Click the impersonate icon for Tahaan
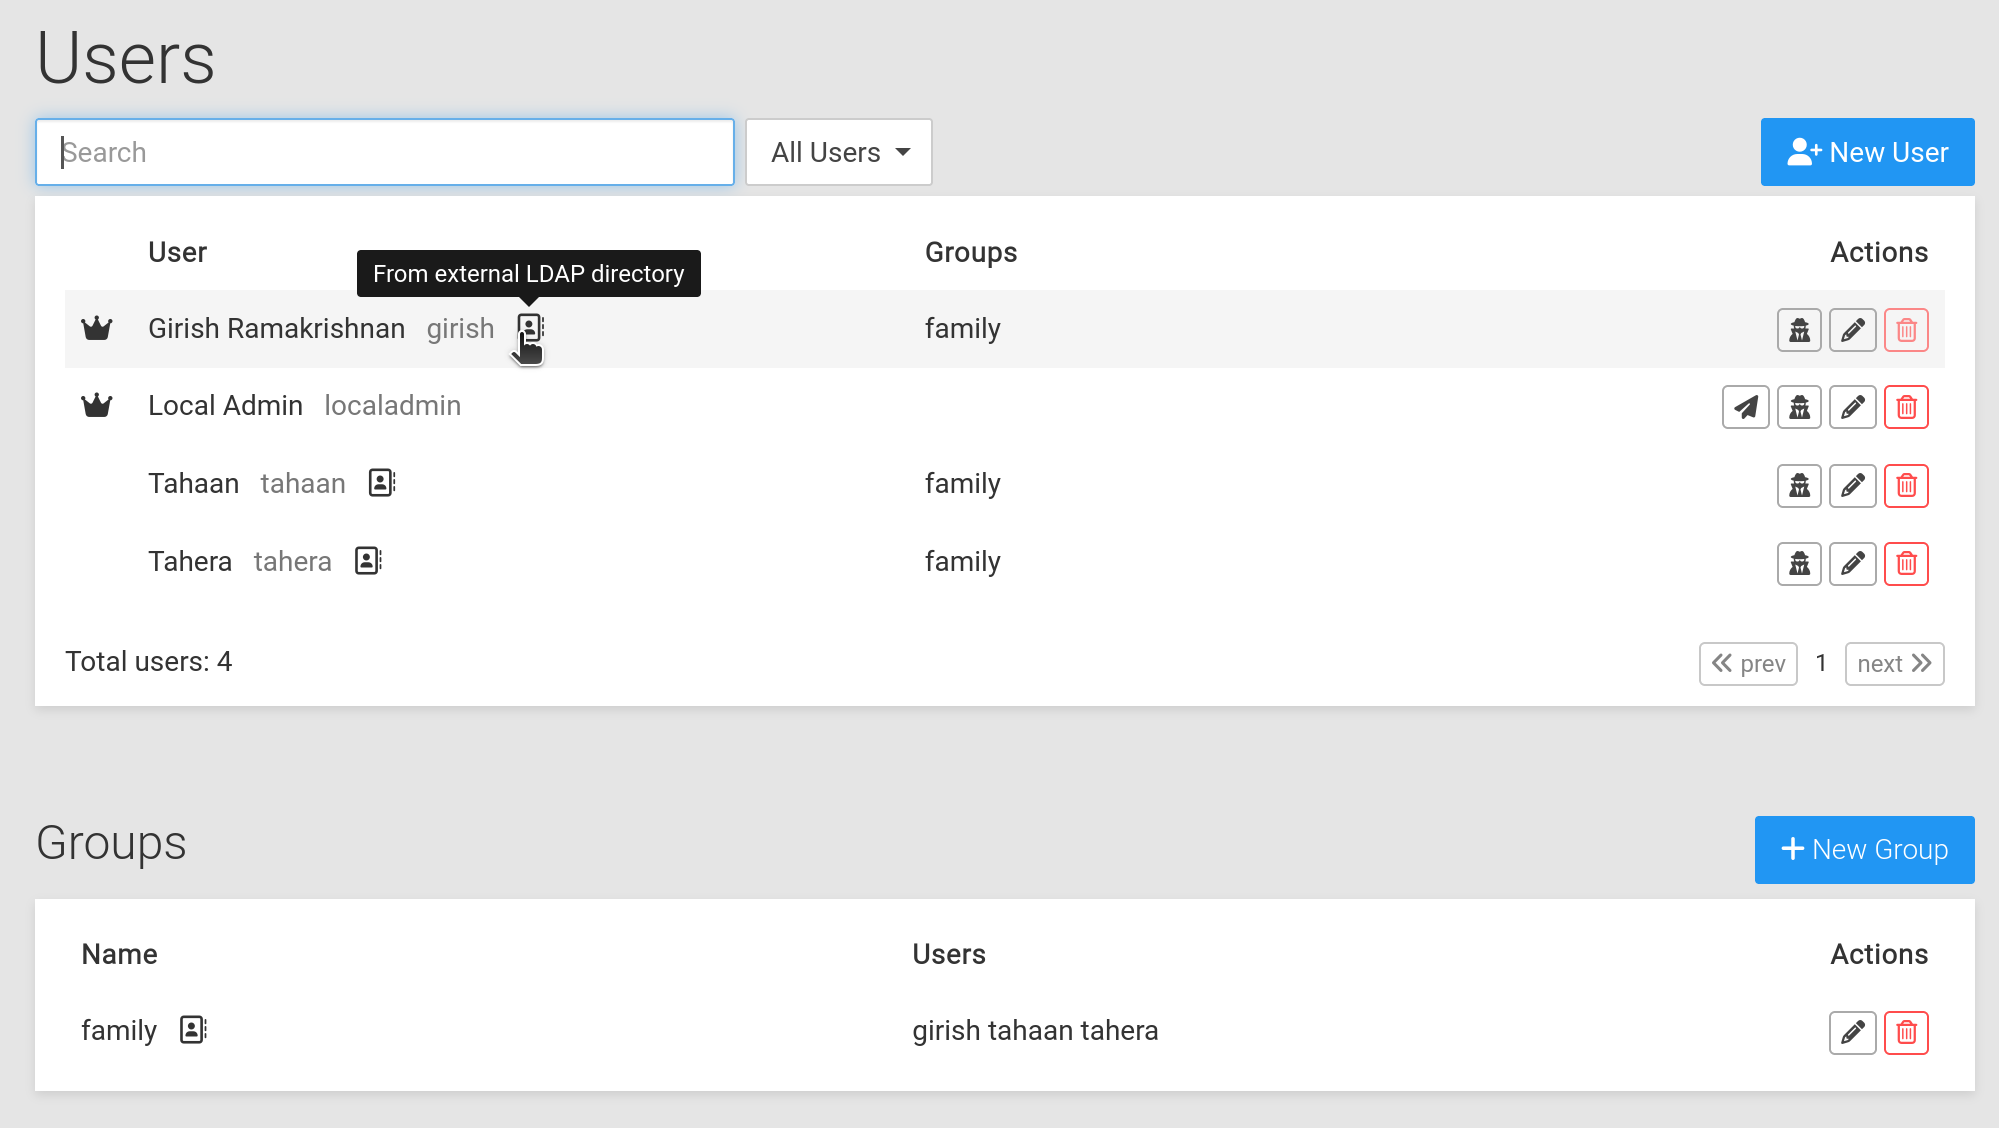Viewport: 1999px width, 1128px height. click(x=1799, y=486)
